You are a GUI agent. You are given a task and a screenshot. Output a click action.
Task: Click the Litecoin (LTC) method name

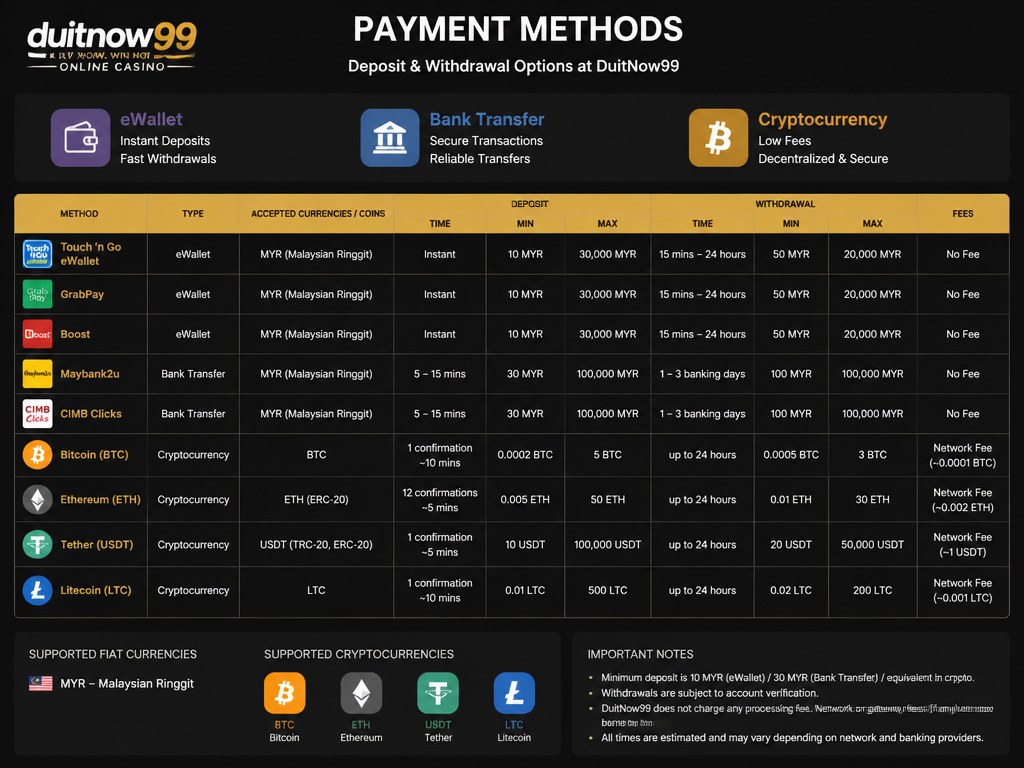tap(96, 590)
